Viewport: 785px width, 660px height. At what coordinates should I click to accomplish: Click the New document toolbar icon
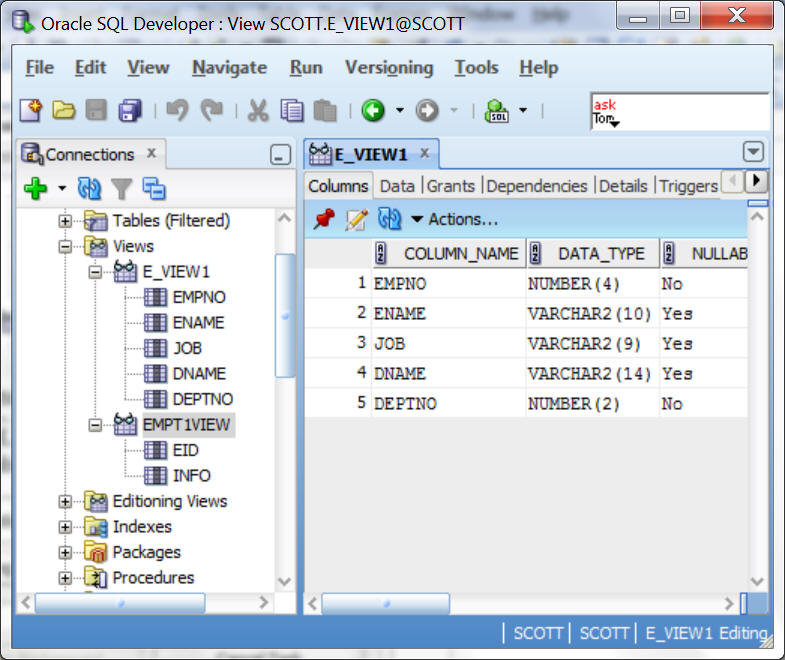tap(31, 110)
